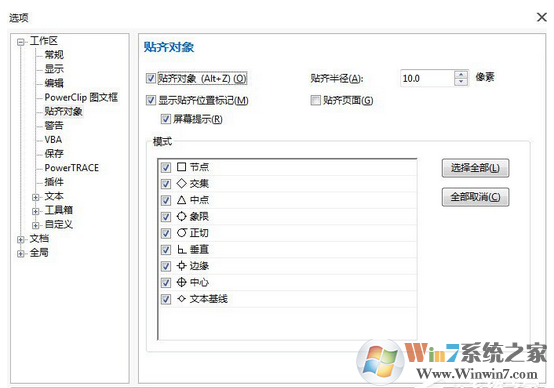Click 全部取消(C) button
The width and height of the screenshot is (554, 388).
(475, 197)
